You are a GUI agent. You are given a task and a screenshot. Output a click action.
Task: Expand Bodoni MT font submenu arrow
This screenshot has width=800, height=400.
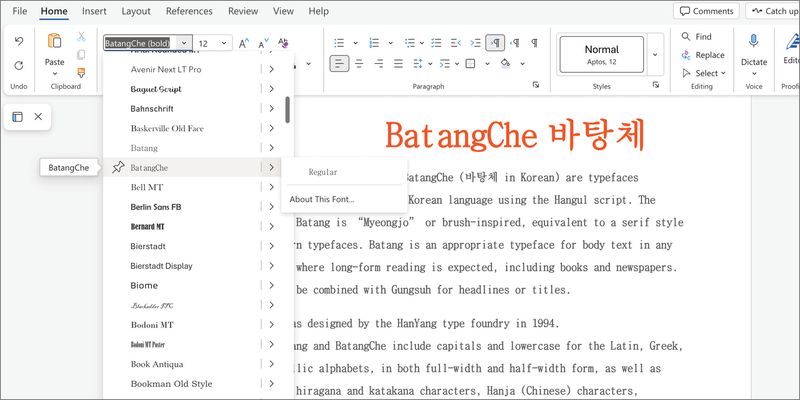coord(271,325)
